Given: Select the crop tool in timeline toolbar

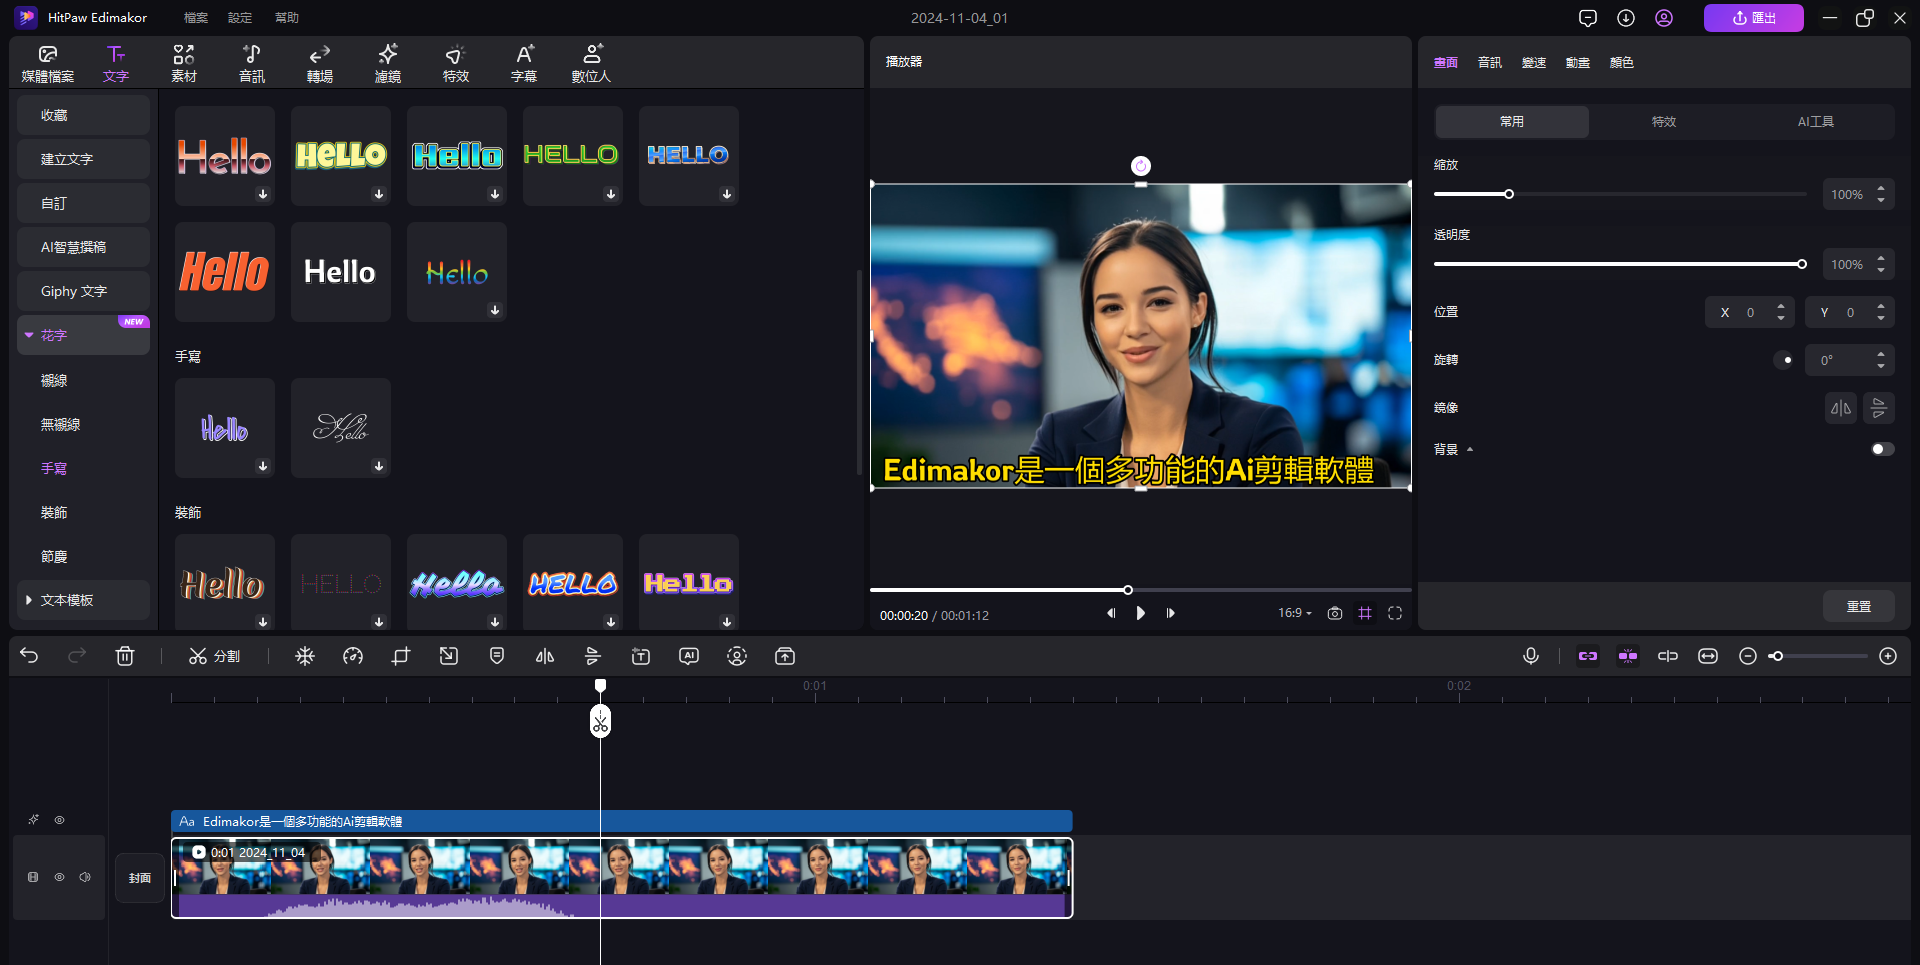Looking at the screenshot, I should pyautogui.click(x=401, y=656).
